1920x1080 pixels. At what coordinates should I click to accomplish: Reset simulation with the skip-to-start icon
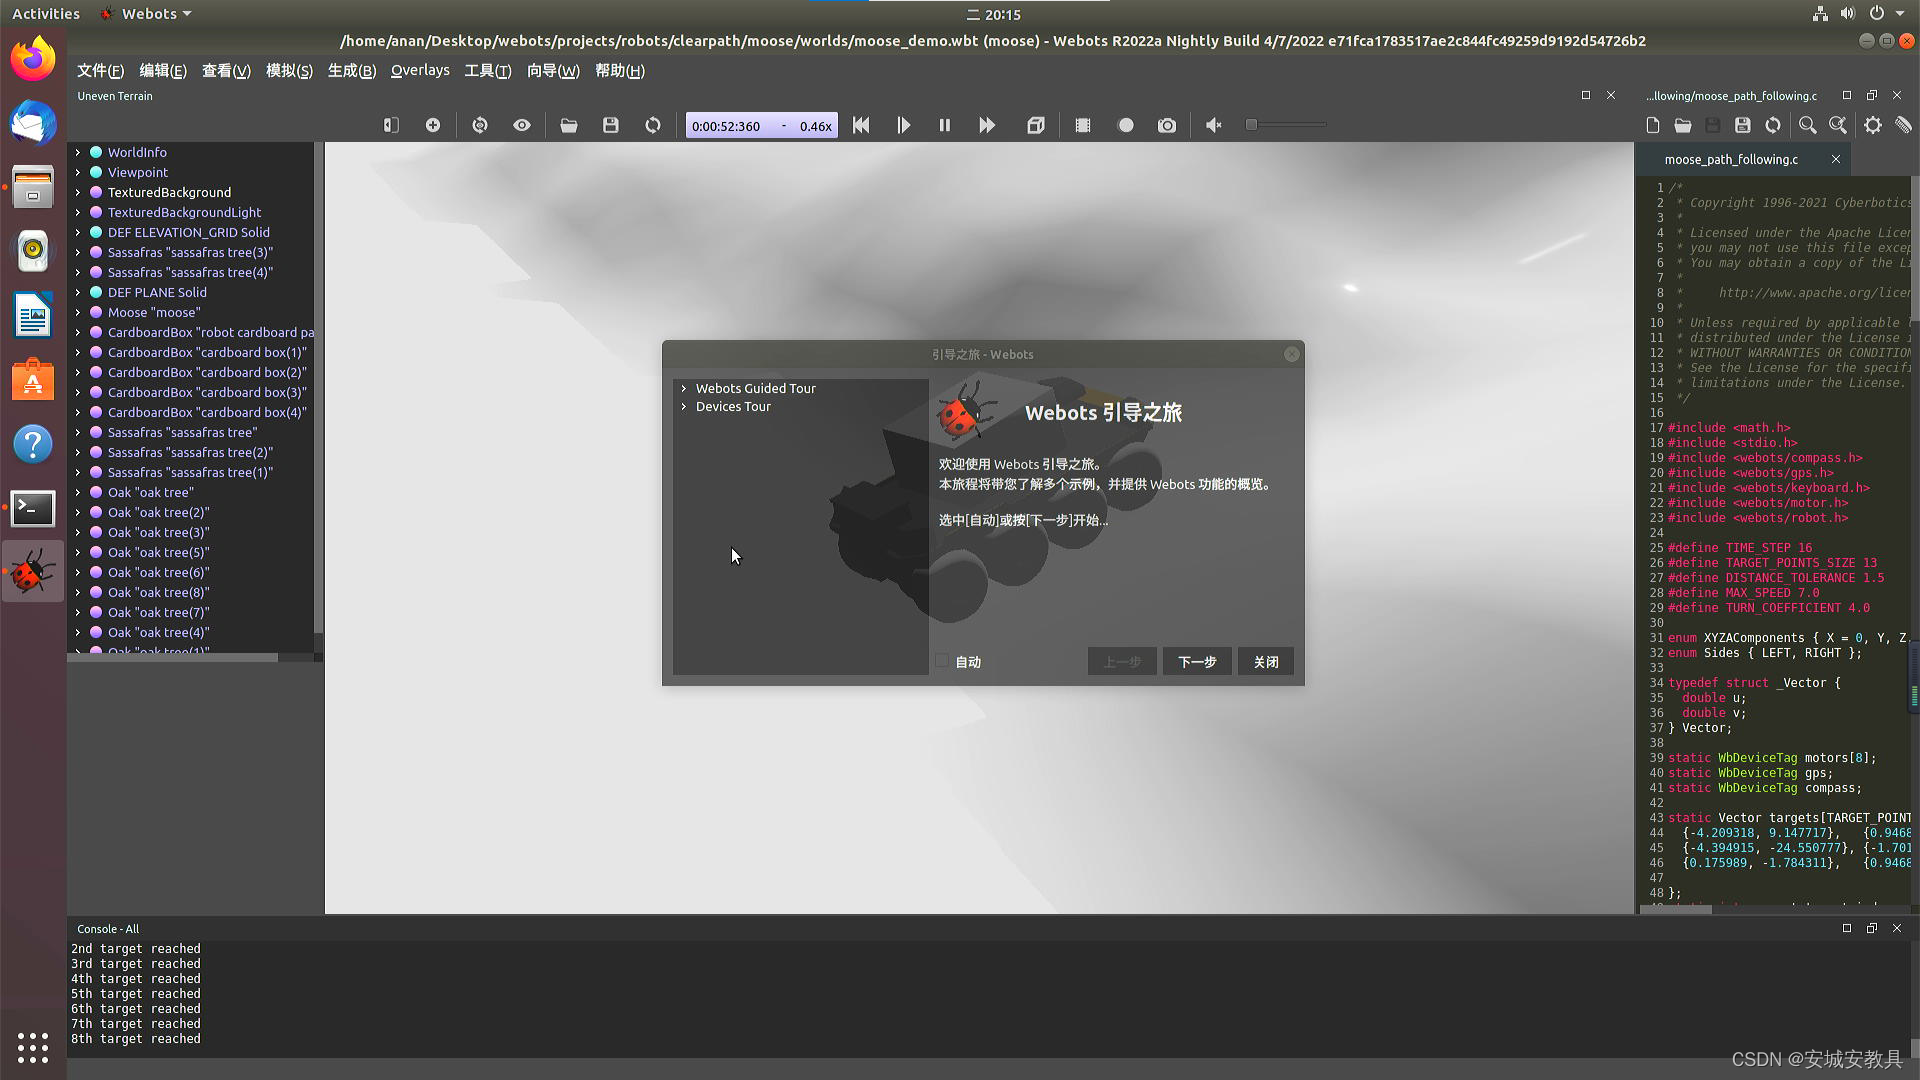(861, 125)
